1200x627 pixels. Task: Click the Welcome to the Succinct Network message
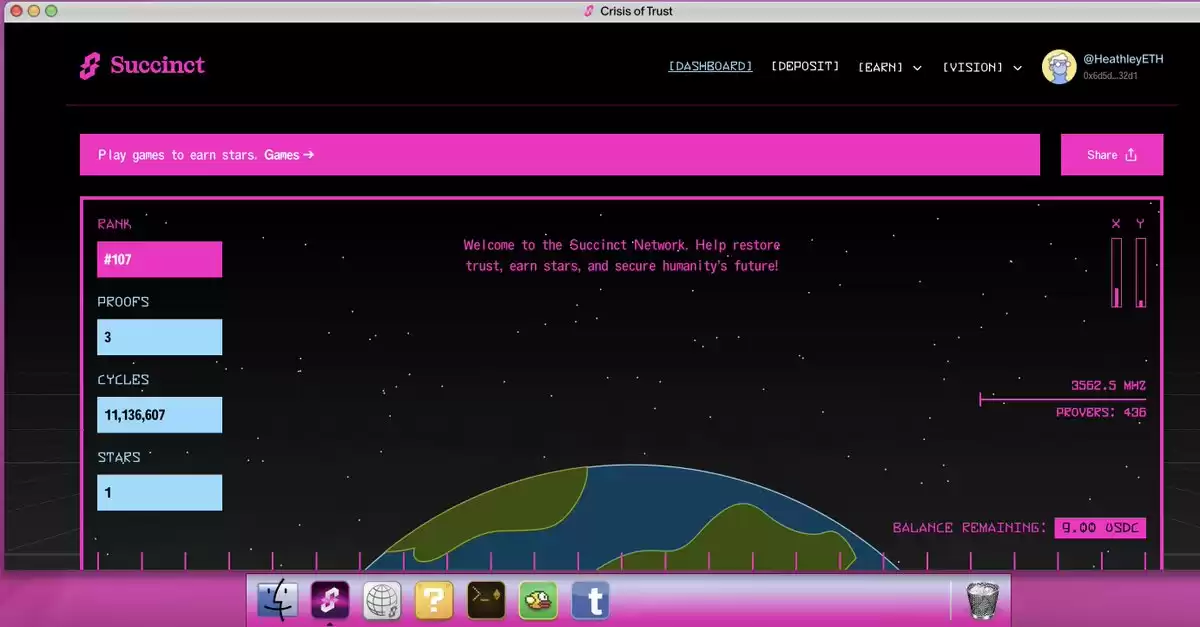click(x=622, y=255)
